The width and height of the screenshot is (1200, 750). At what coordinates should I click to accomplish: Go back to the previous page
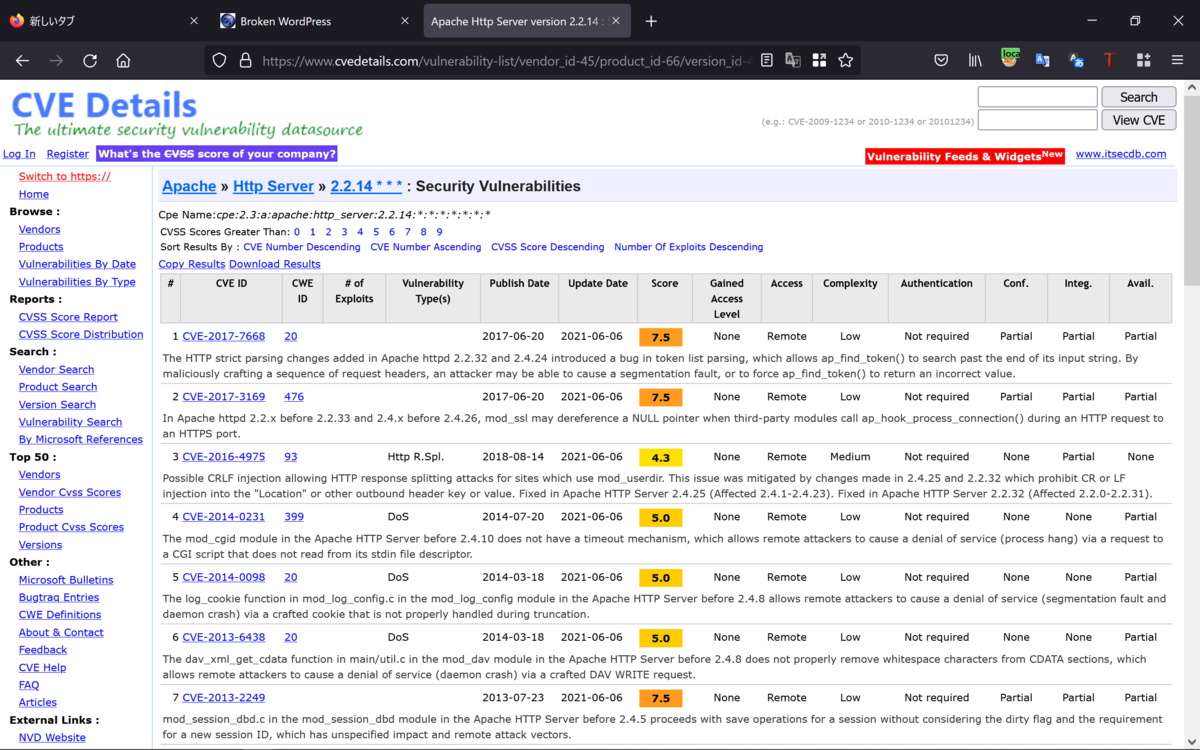(x=23, y=60)
